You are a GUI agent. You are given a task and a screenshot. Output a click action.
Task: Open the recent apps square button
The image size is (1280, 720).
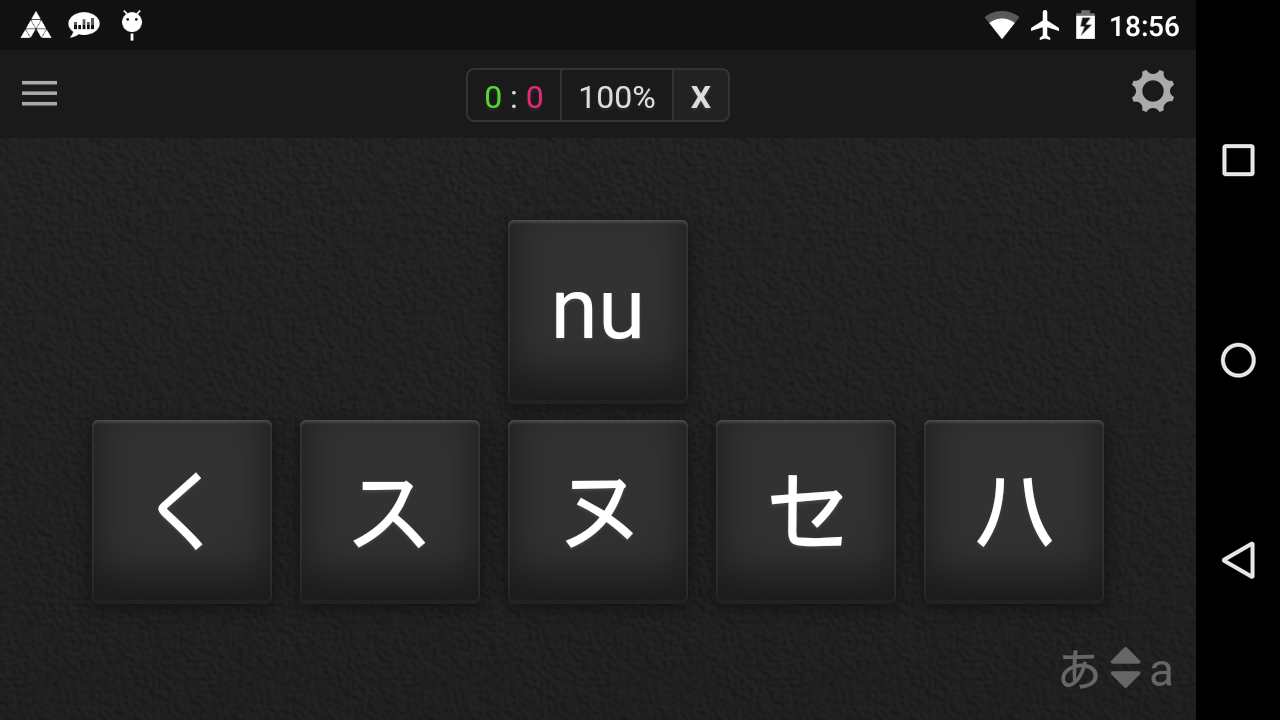(x=1238, y=160)
